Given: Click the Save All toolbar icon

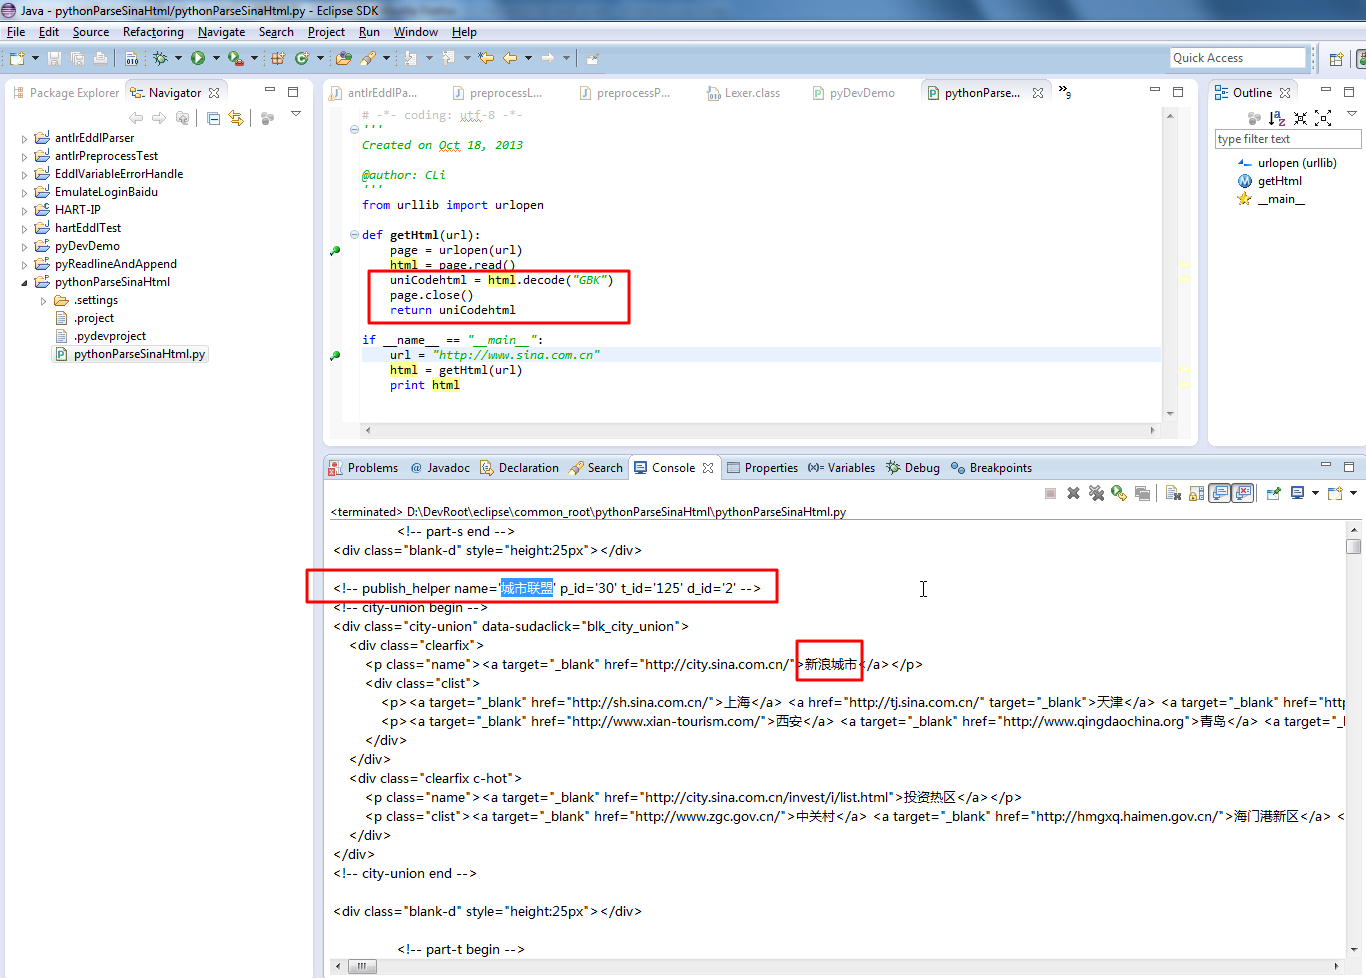Looking at the screenshot, I should point(77,58).
